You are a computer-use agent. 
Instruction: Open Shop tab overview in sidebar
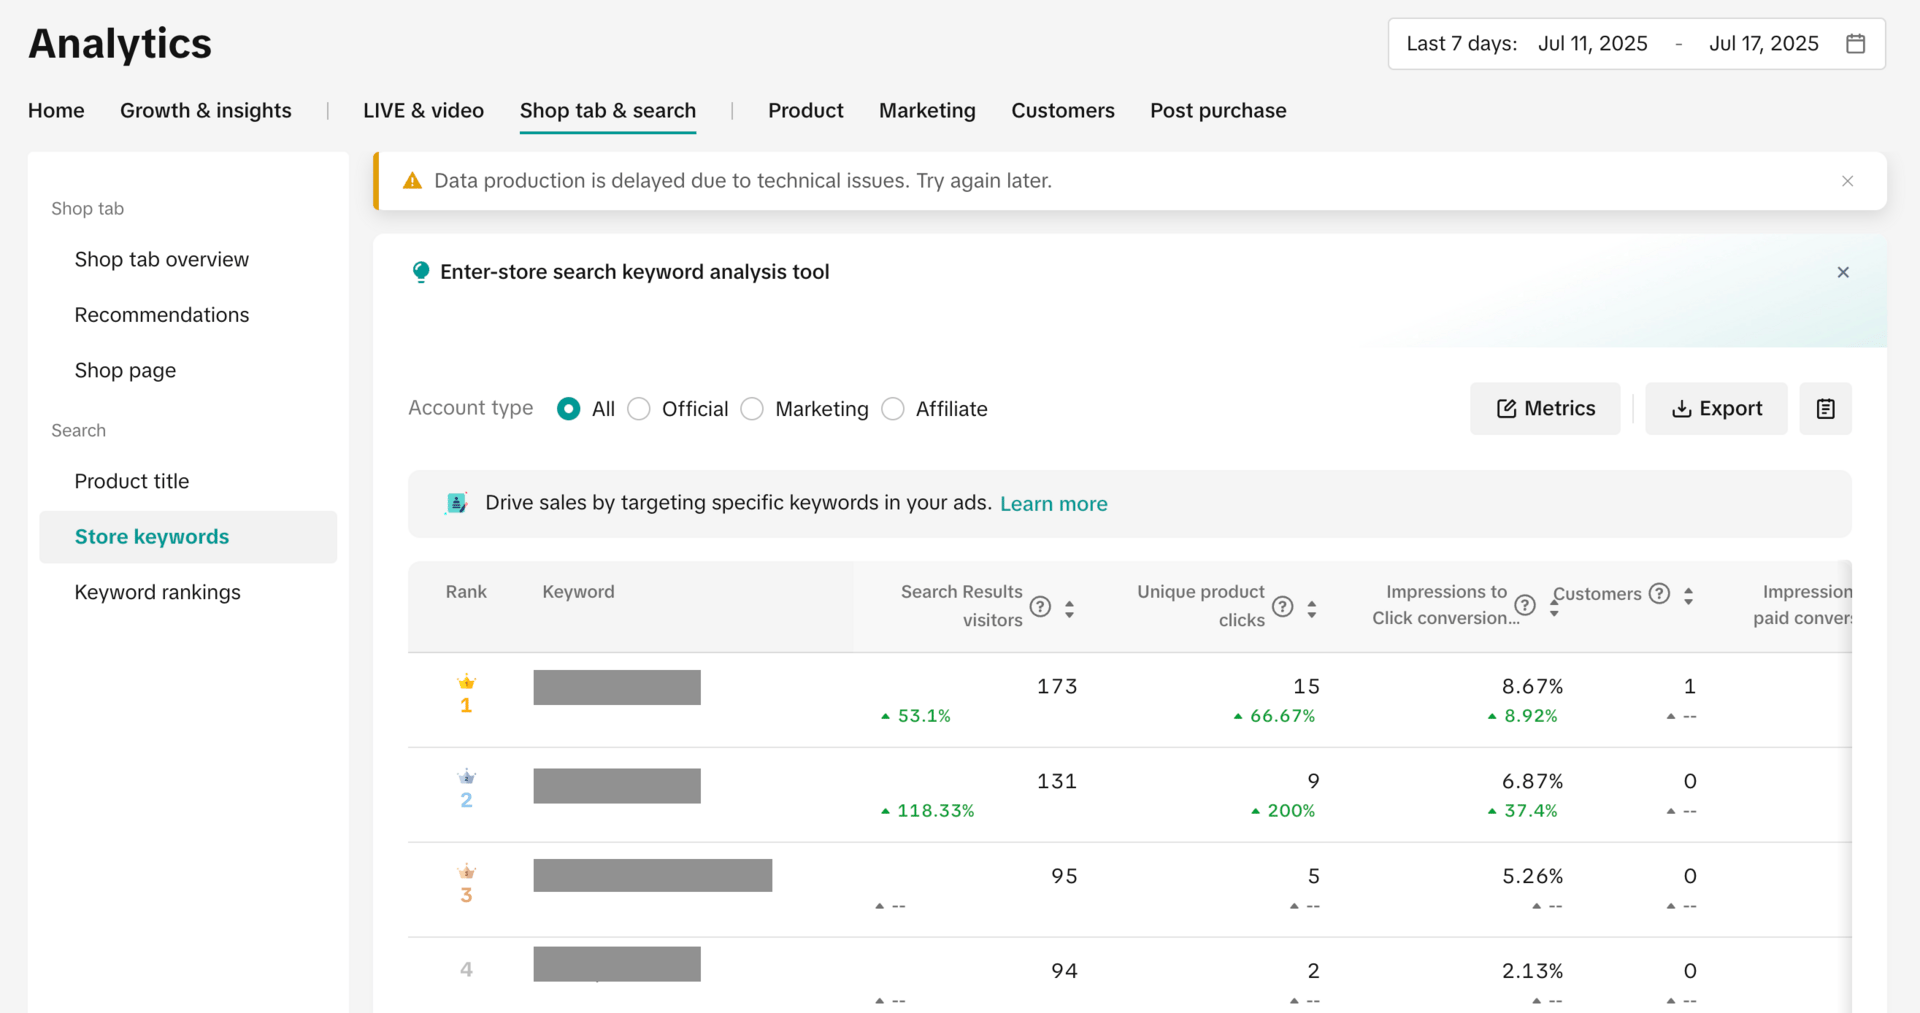click(188, 260)
